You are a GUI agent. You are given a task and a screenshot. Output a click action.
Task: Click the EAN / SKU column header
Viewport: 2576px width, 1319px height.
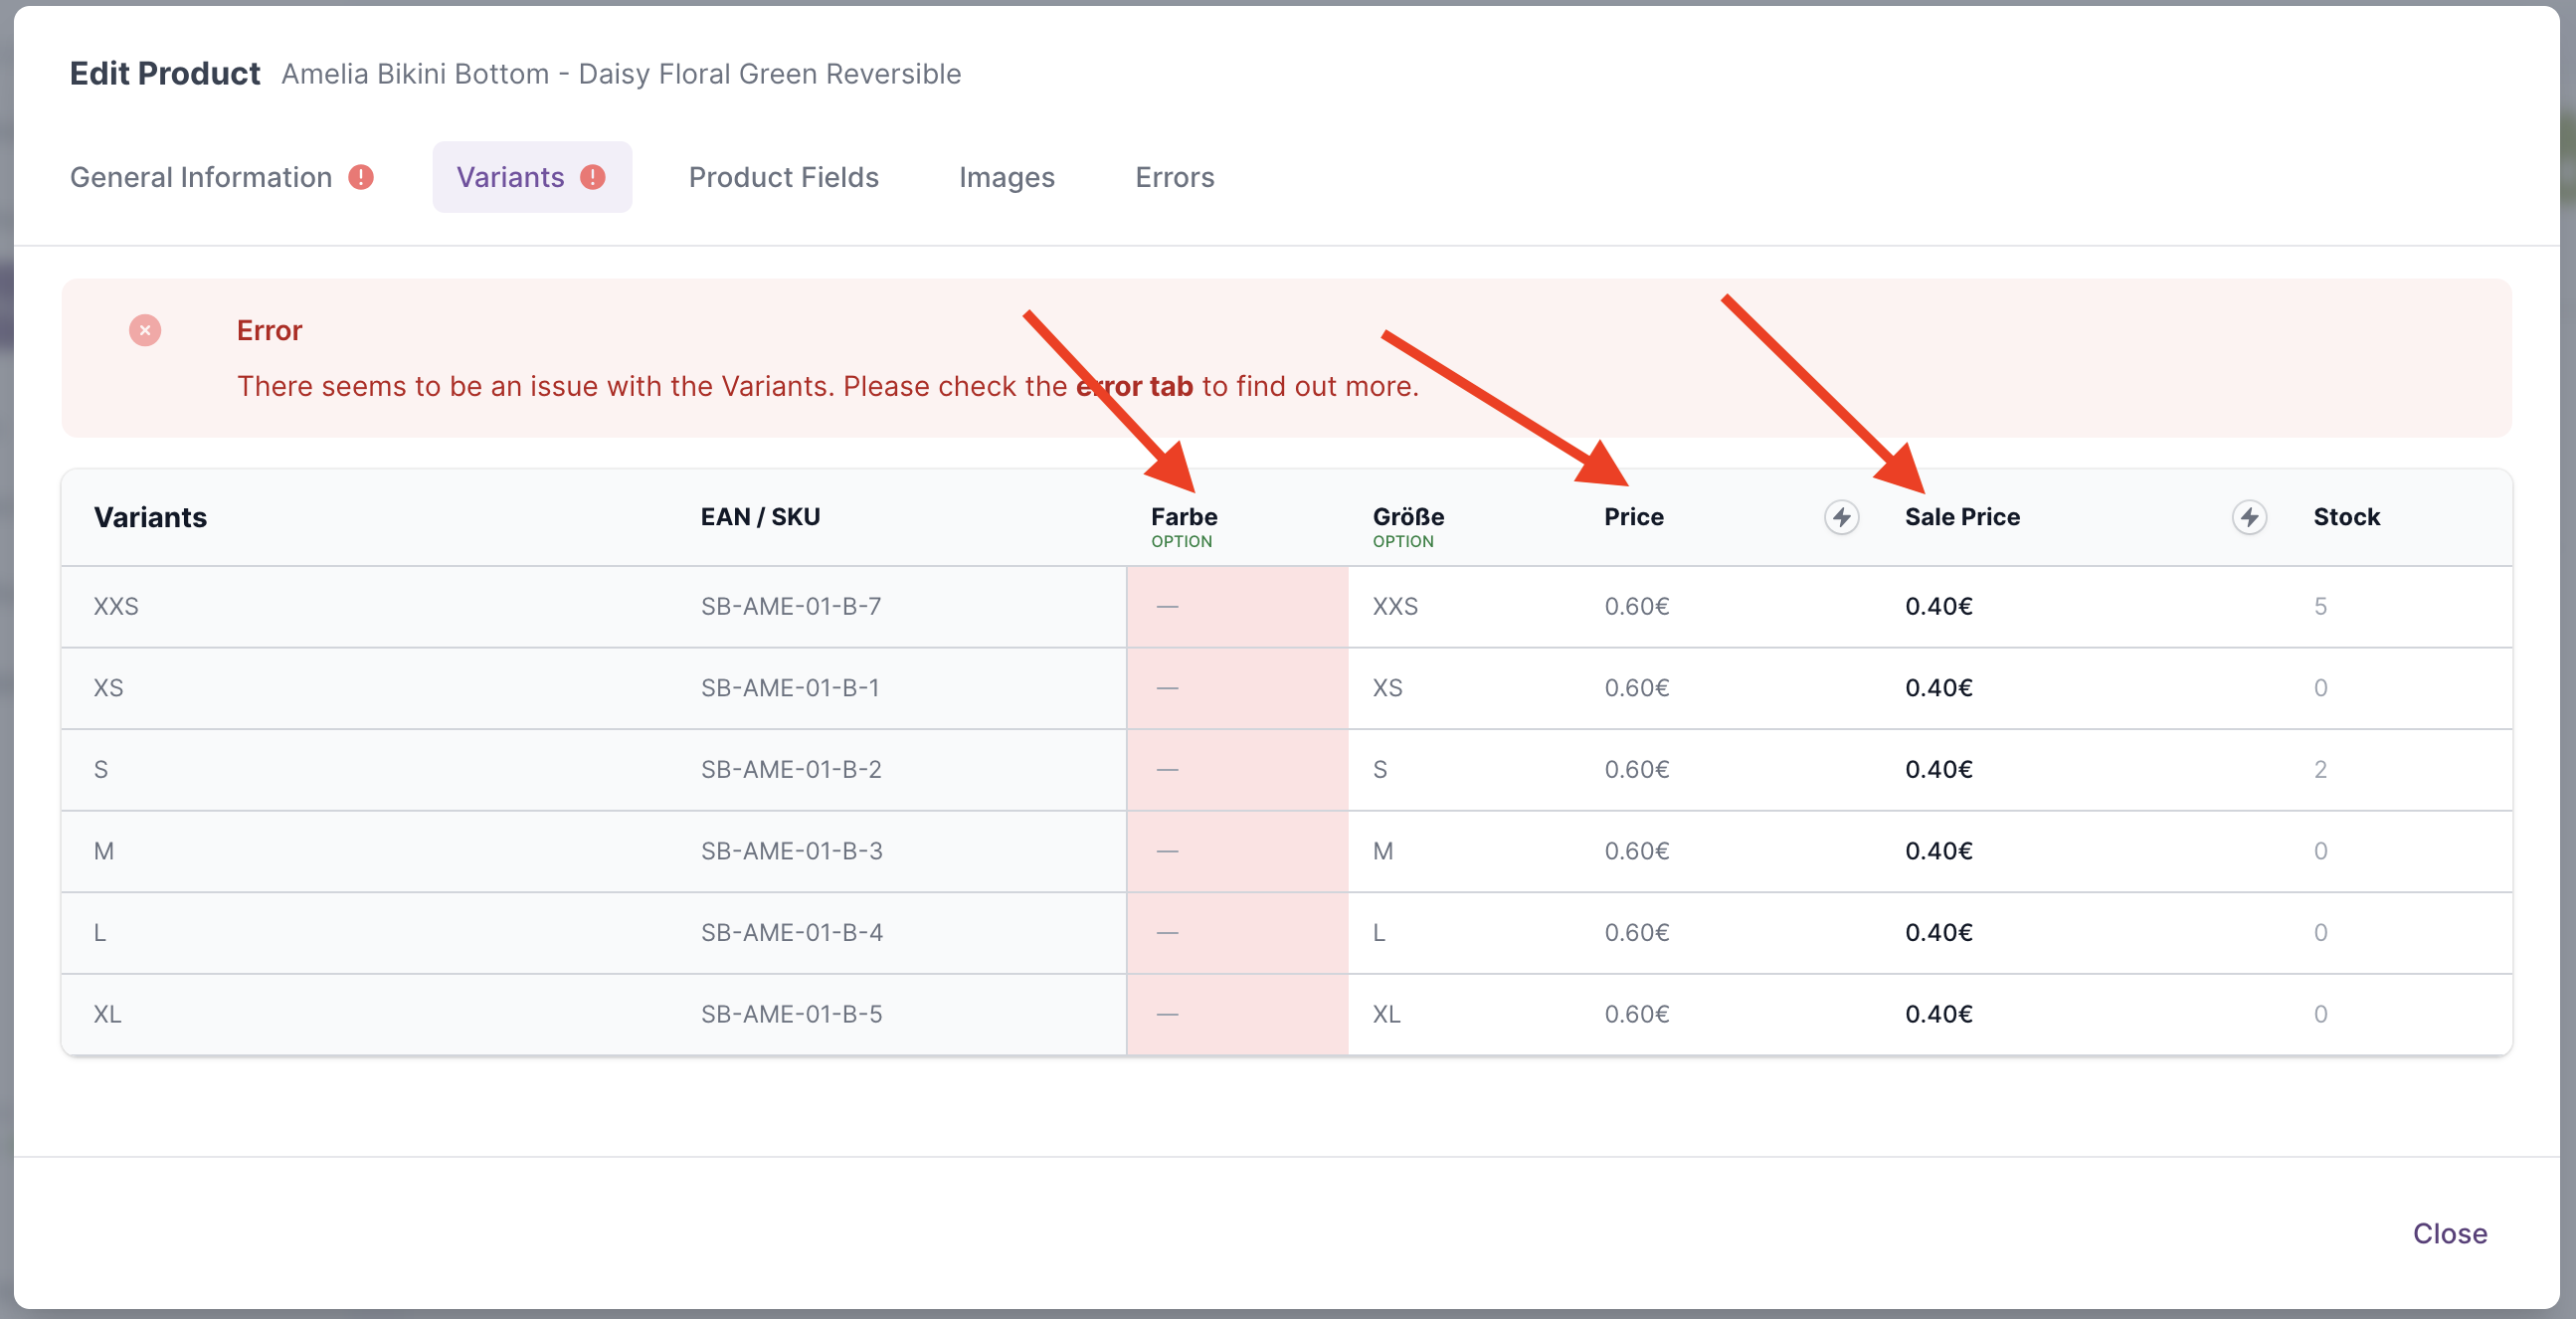[760, 517]
